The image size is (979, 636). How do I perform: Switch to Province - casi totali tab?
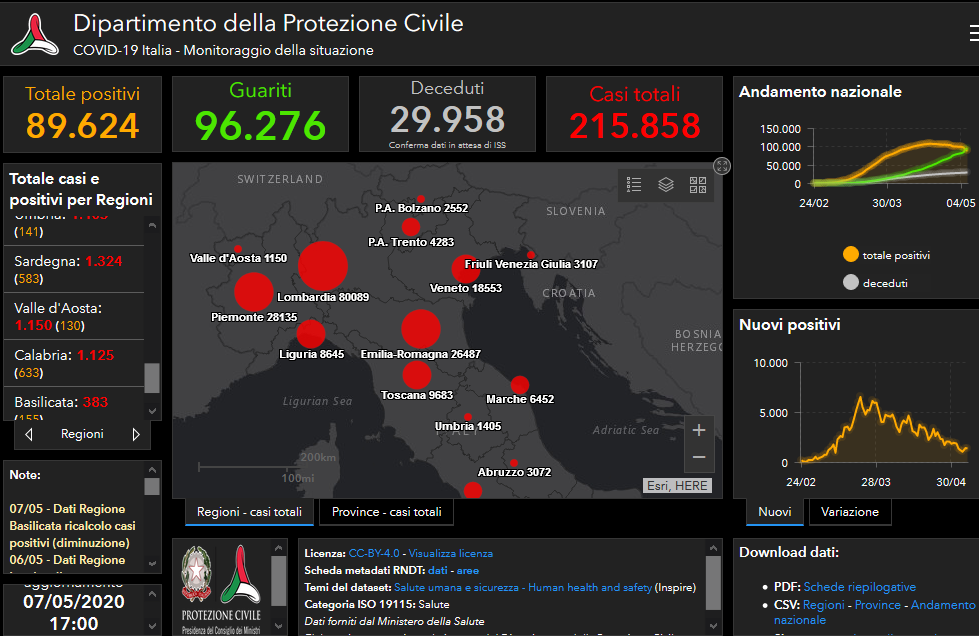(x=386, y=512)
